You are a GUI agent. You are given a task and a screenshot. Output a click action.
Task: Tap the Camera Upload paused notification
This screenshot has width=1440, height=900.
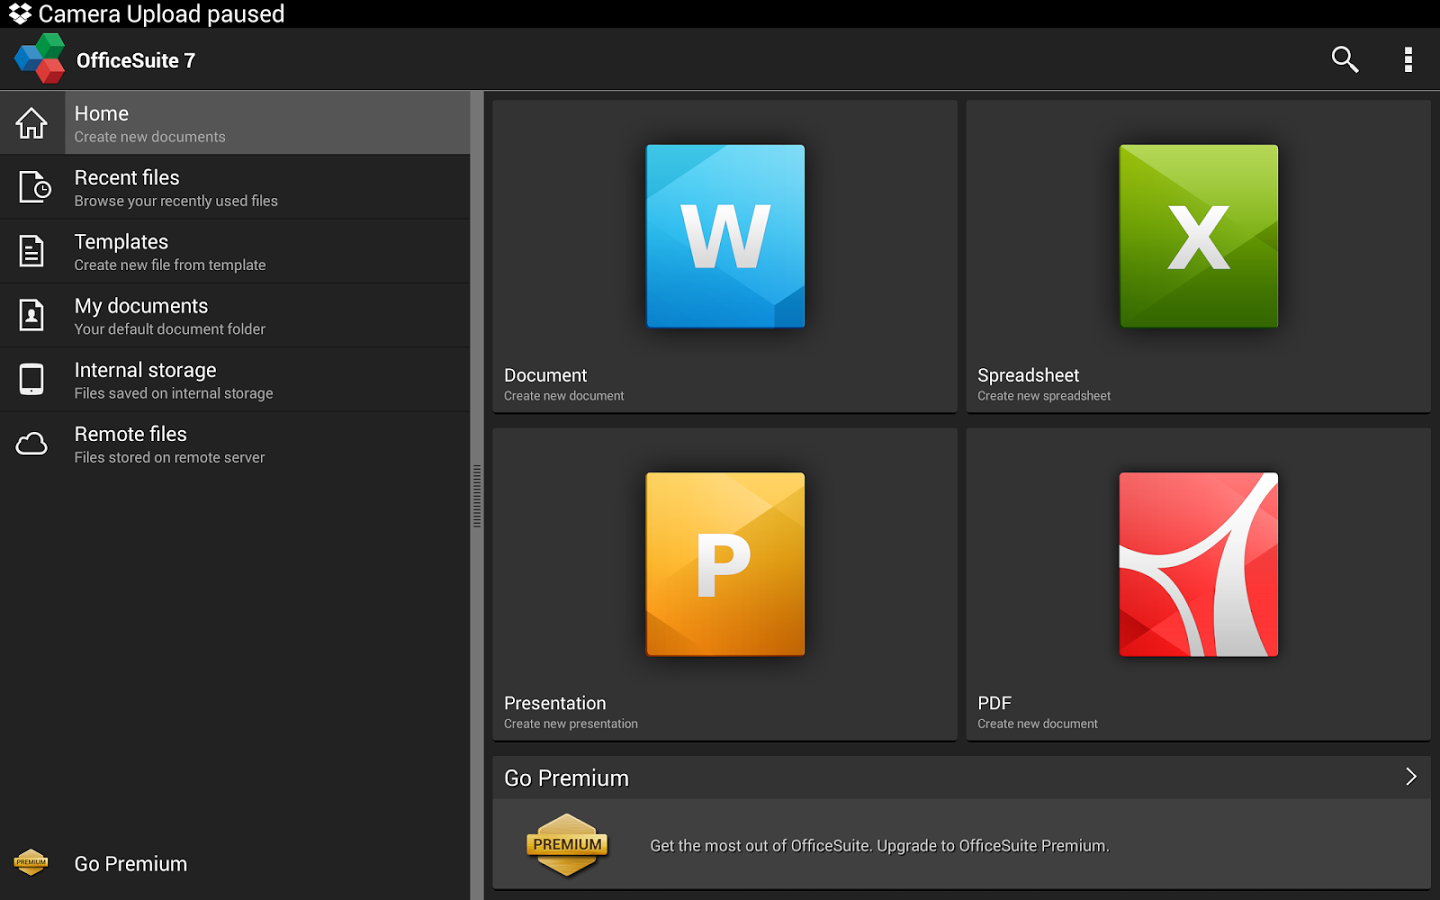click(x=160, y=13)
